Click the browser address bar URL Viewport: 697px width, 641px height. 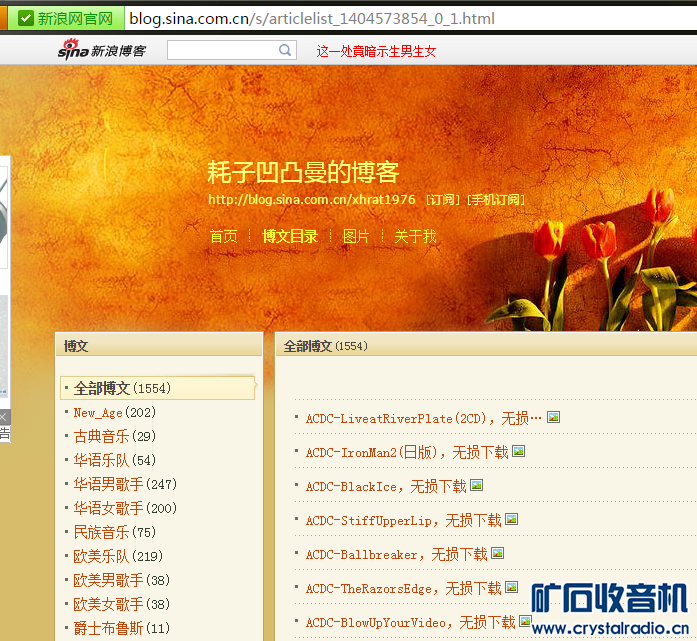[x=312, y=19]
